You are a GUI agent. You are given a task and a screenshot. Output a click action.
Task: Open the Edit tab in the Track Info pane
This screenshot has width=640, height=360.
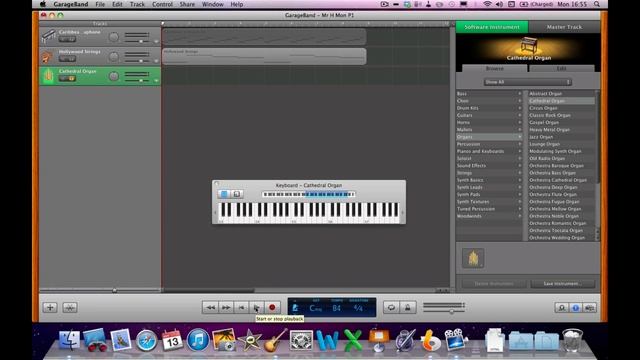tap(562, 69)
